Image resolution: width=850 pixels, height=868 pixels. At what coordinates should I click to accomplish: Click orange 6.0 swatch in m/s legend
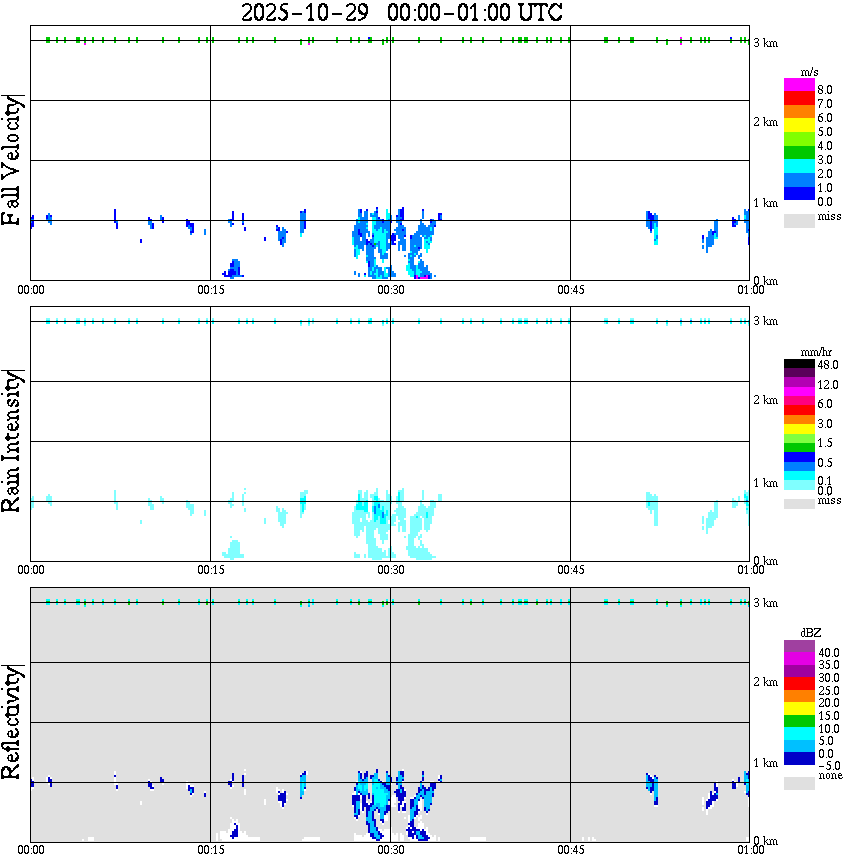click(x=799, y=112)
